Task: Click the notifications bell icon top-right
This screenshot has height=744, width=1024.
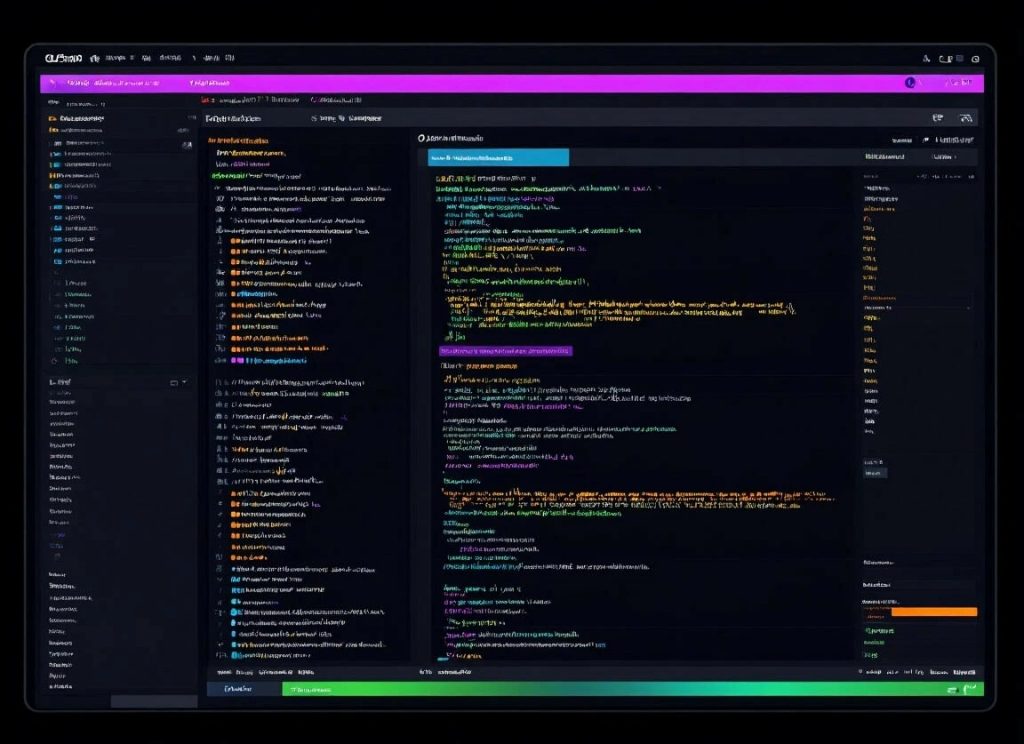Action: (x=974, y=58)
